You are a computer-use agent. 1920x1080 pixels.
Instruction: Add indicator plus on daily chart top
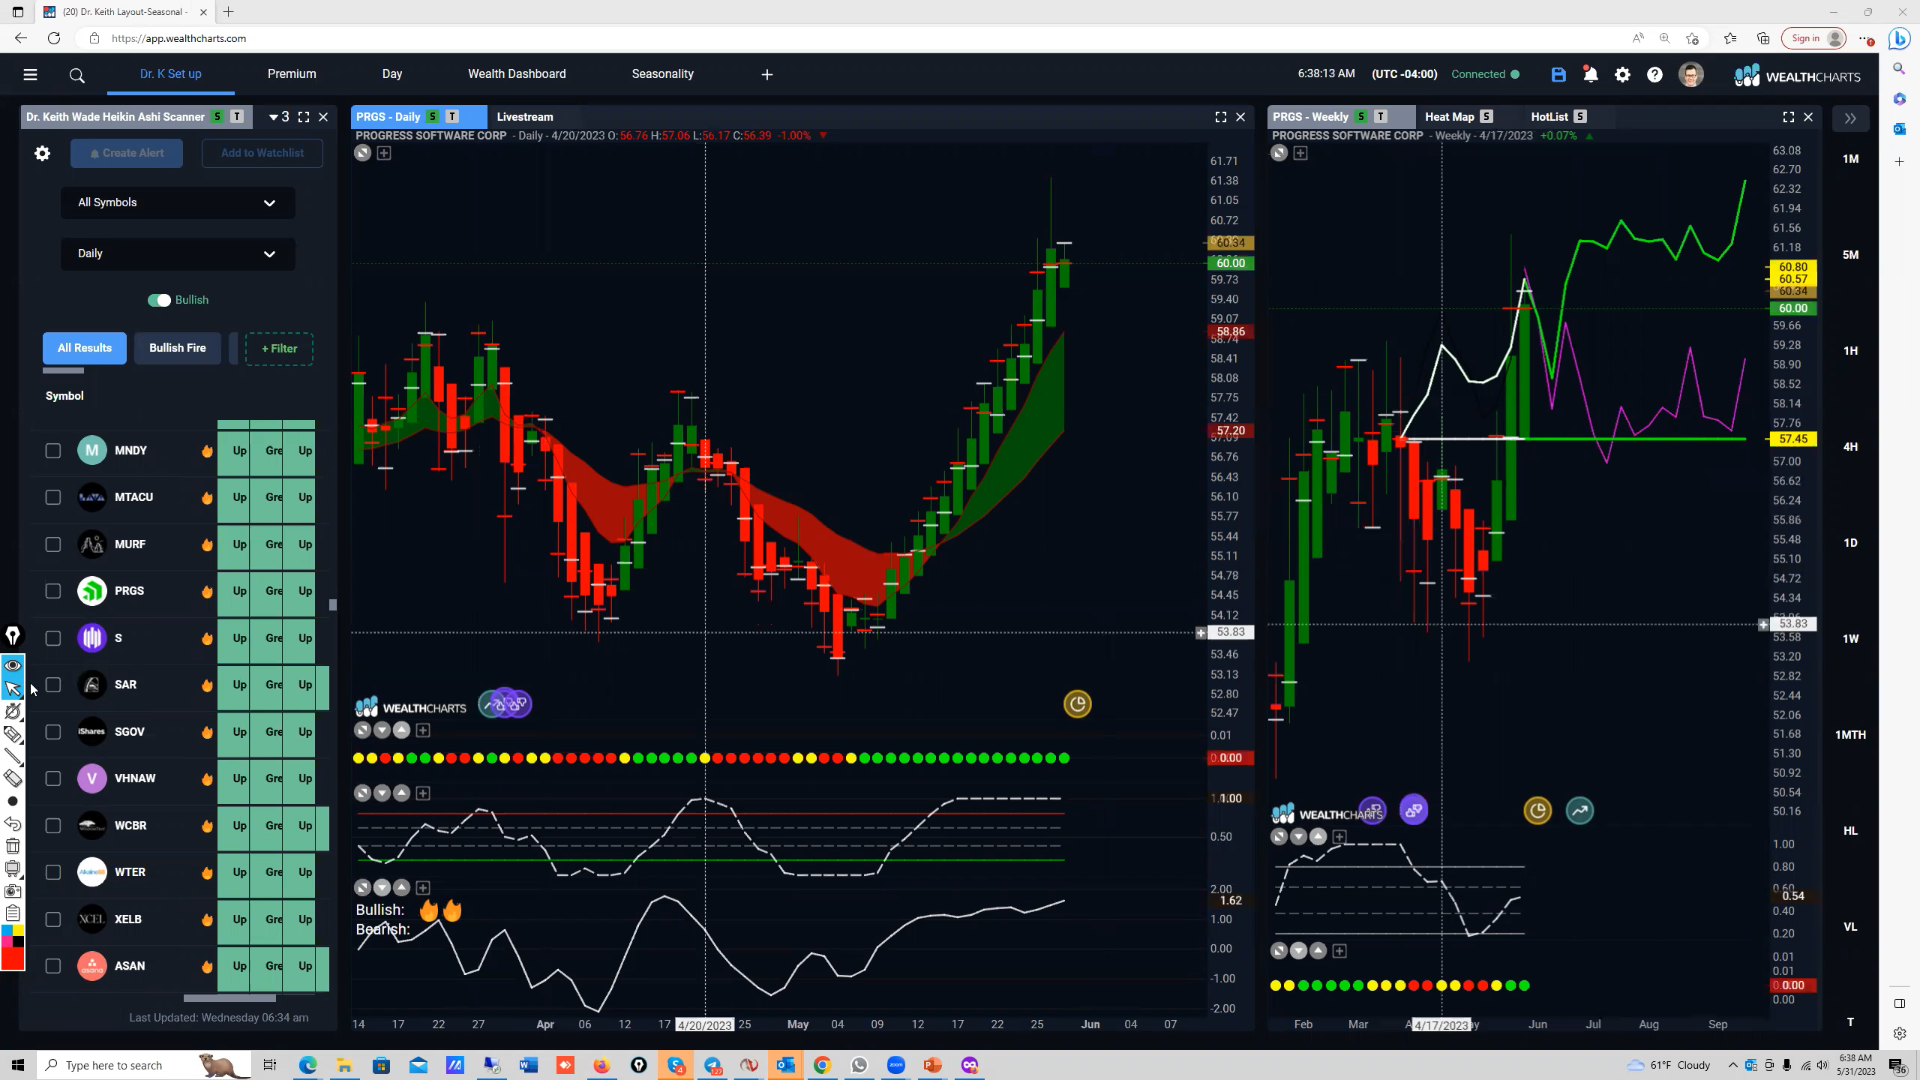pyautogui.click(x=384, y=153)
